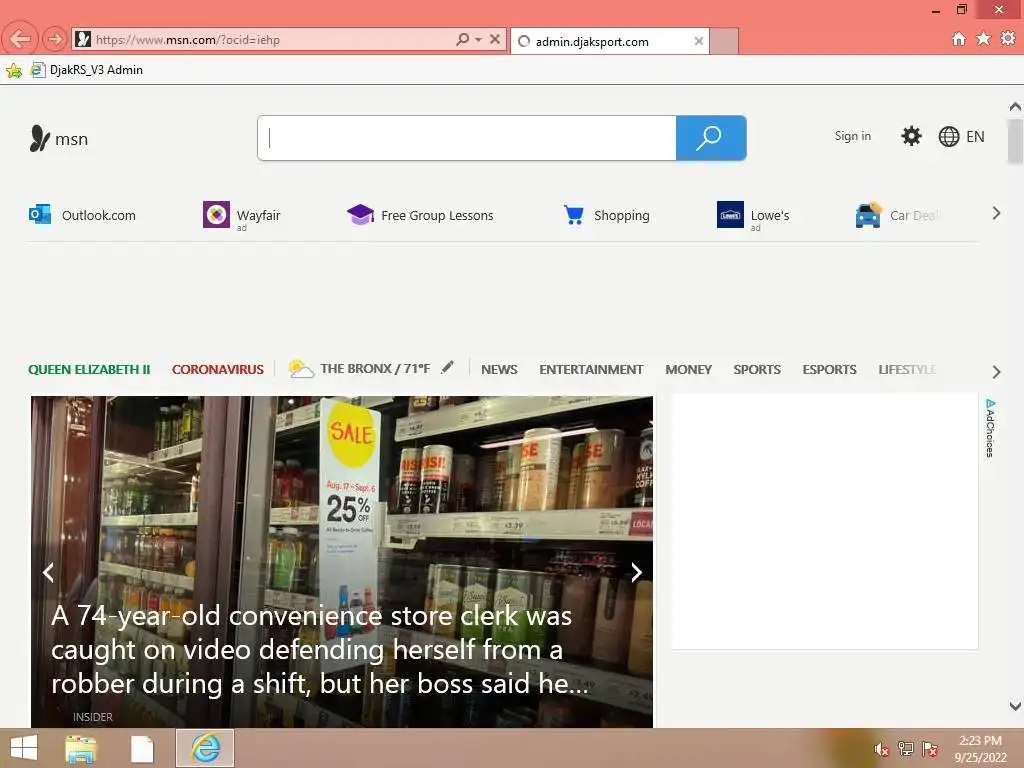
Task: Click the weather sun-cloud icon
Action: pos(300,368)
